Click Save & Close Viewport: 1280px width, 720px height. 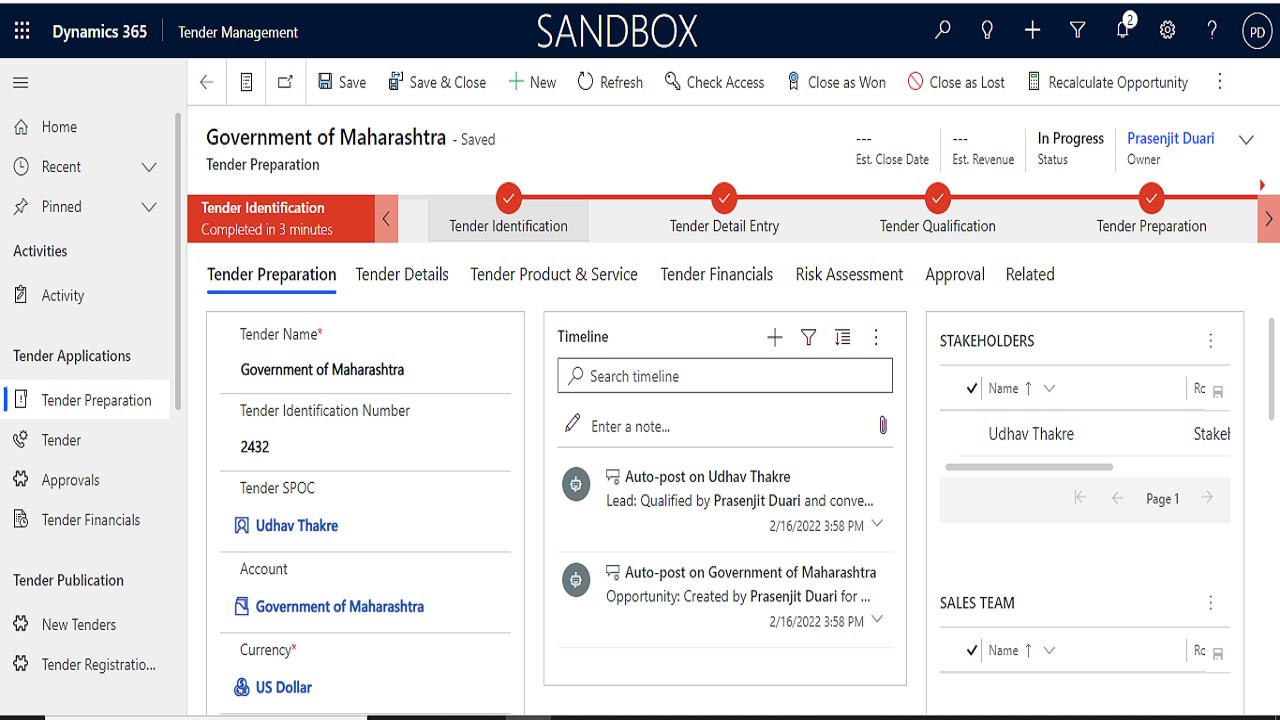(x=437, y=82)
